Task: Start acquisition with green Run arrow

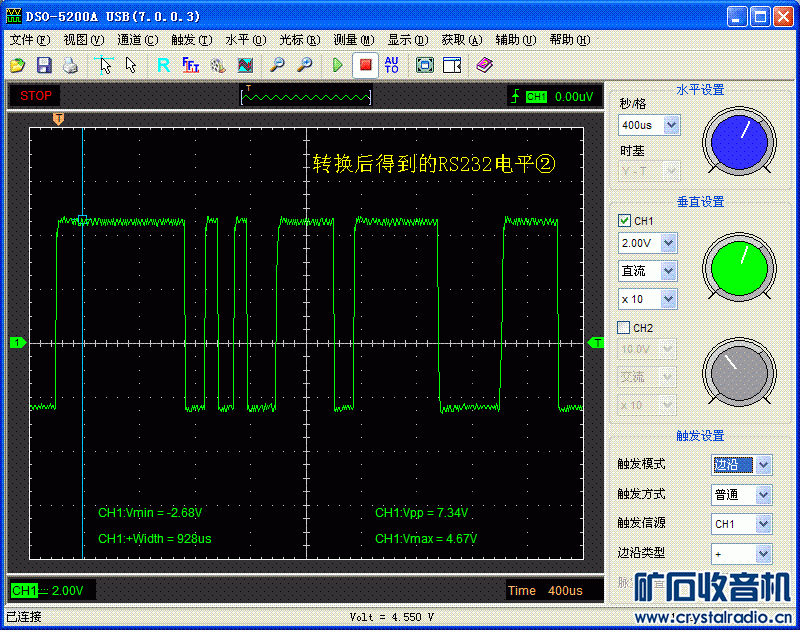Action: (x=337, y=65)
